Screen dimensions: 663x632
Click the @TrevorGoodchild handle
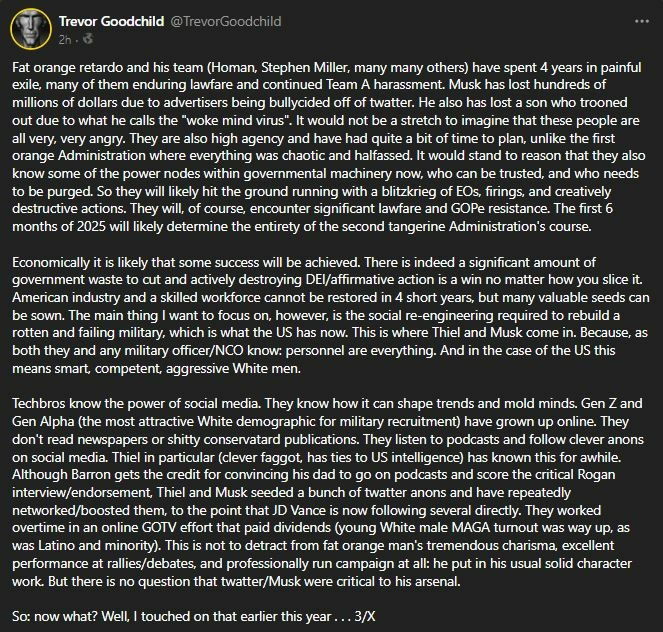coord(226,21)
